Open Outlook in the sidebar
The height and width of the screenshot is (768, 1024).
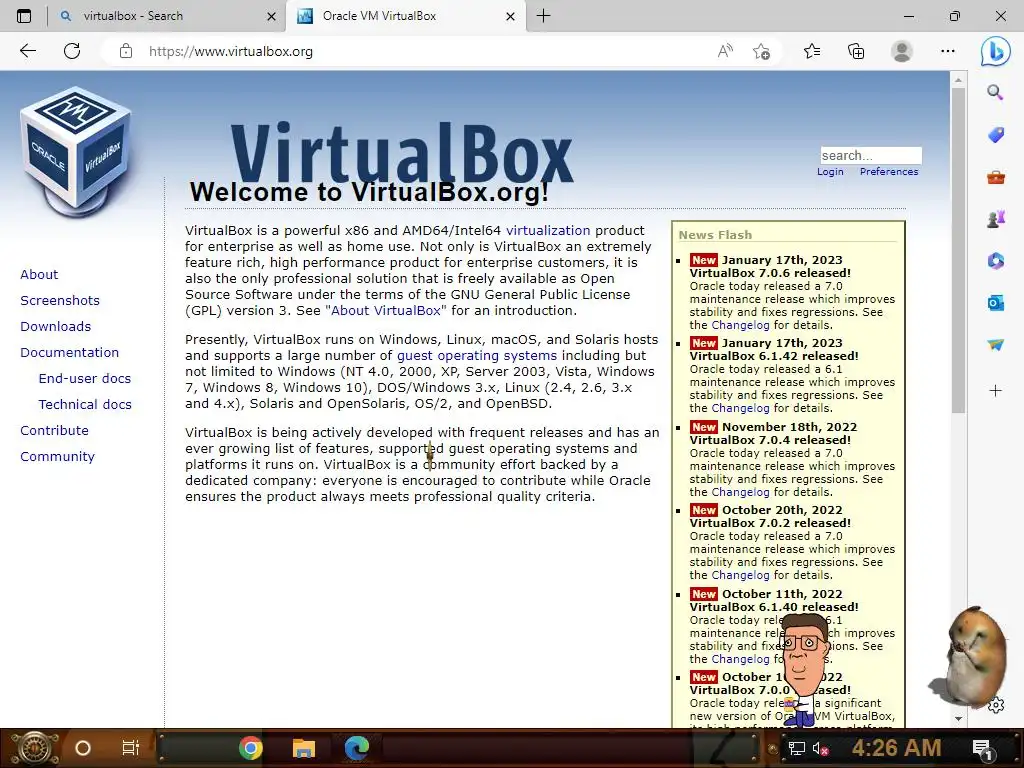(995, 302)
